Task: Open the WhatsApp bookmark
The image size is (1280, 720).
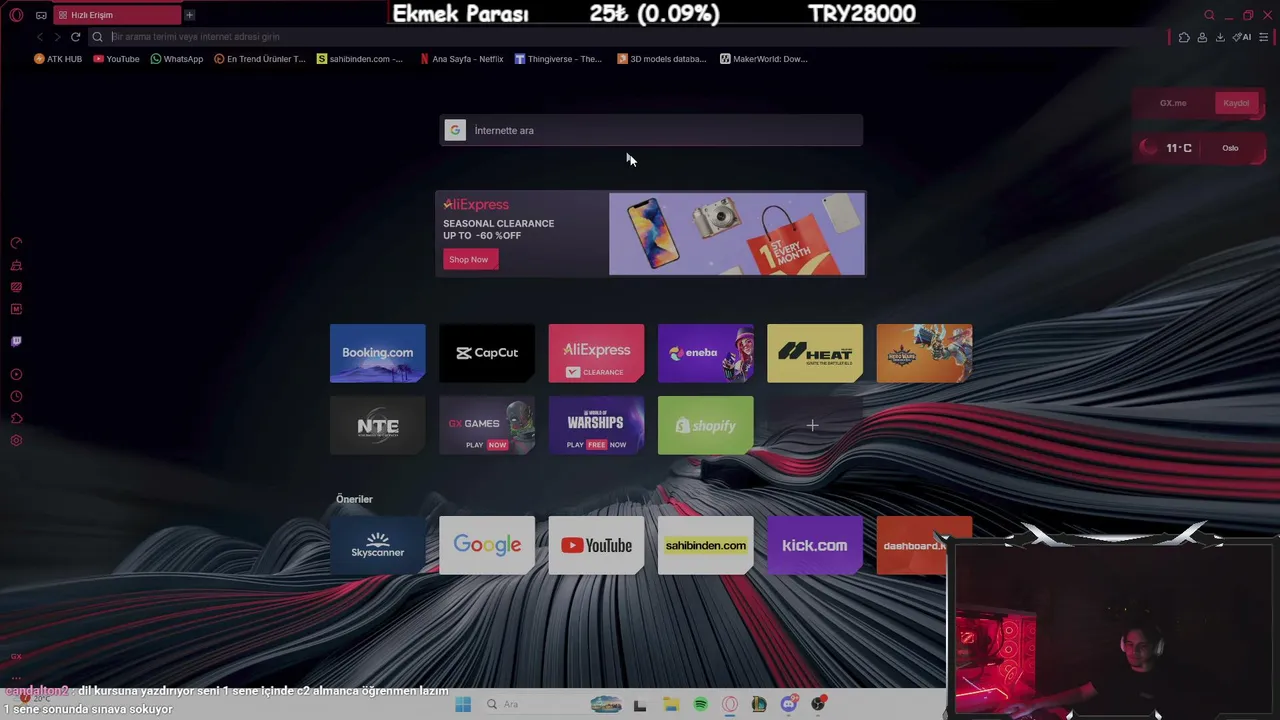Action: pos(176,59)
